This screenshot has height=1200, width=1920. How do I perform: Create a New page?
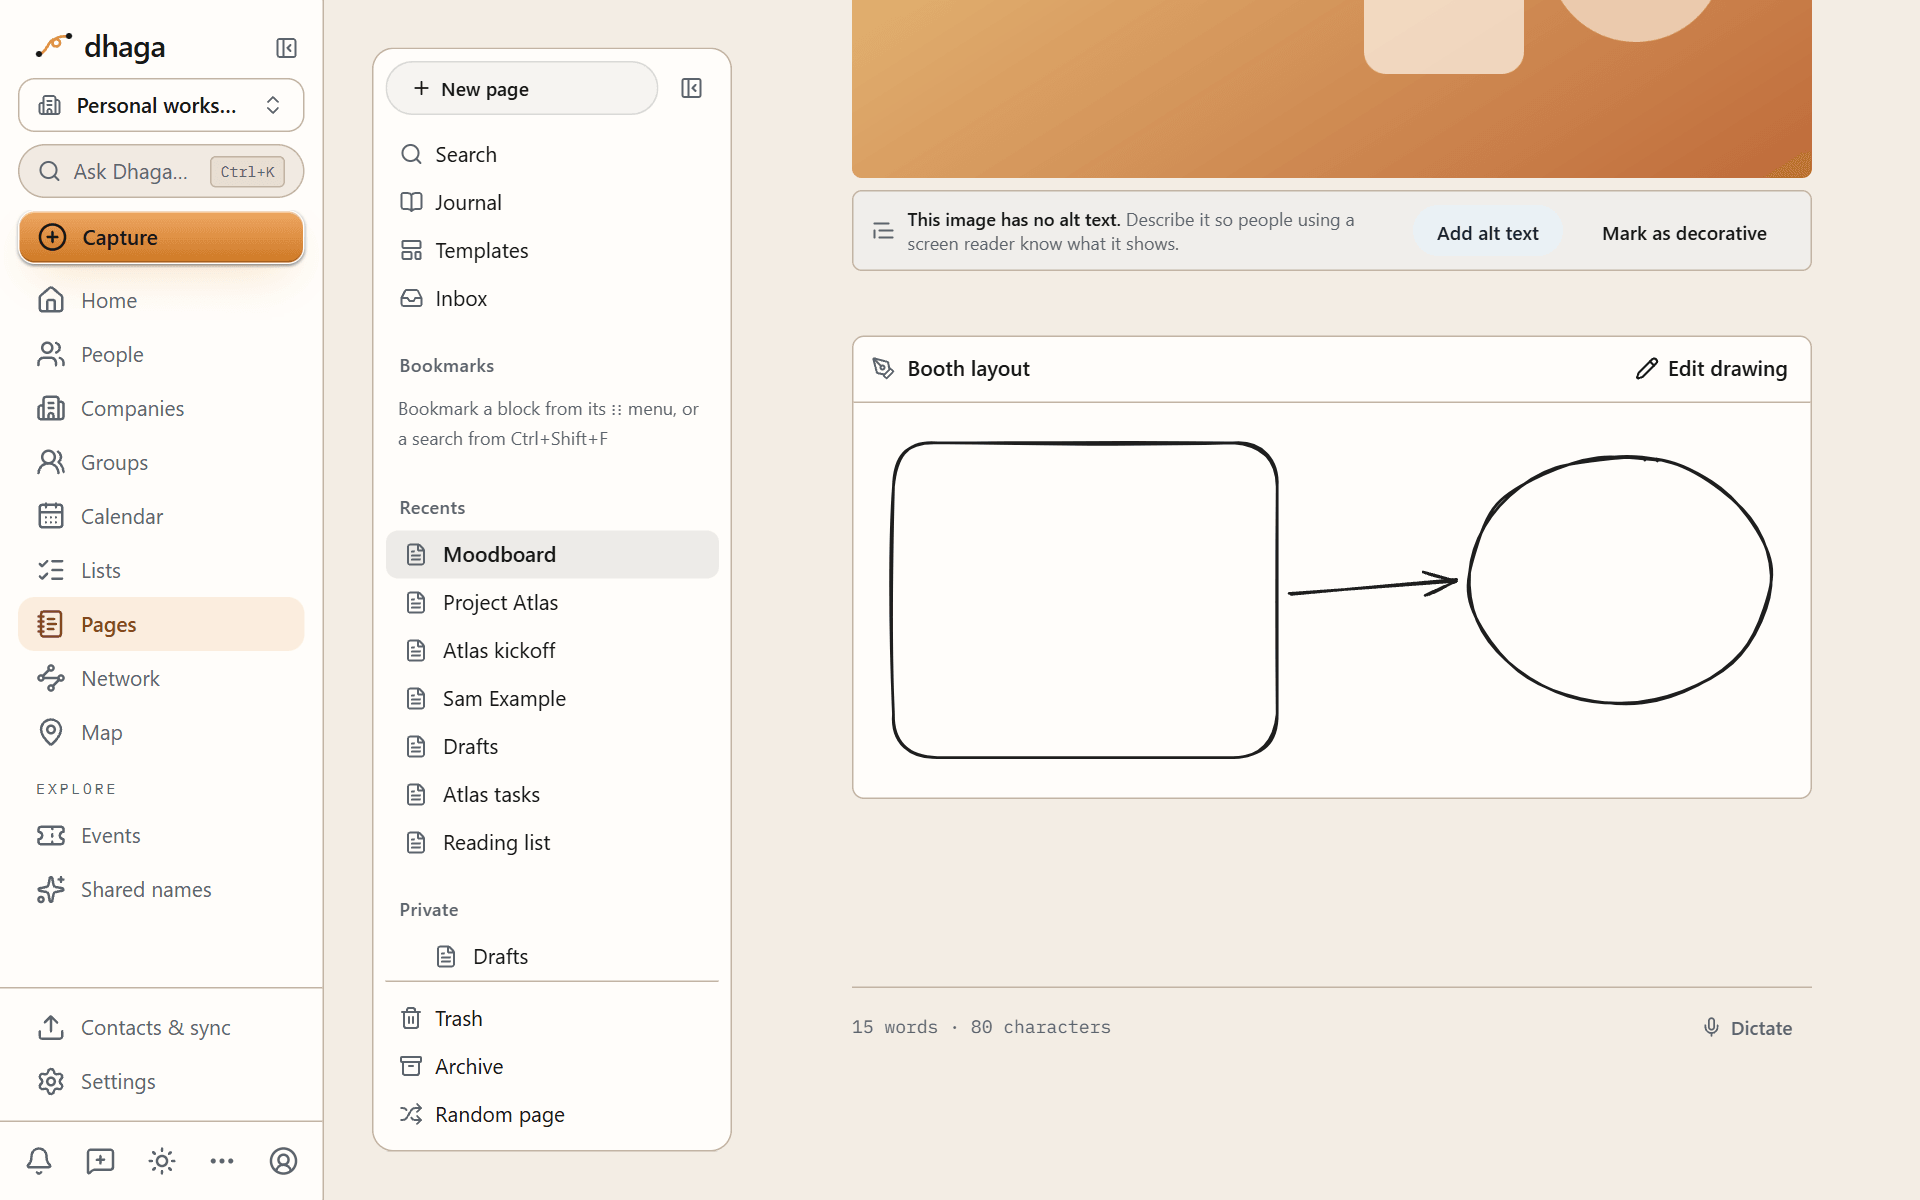point(522,88)
